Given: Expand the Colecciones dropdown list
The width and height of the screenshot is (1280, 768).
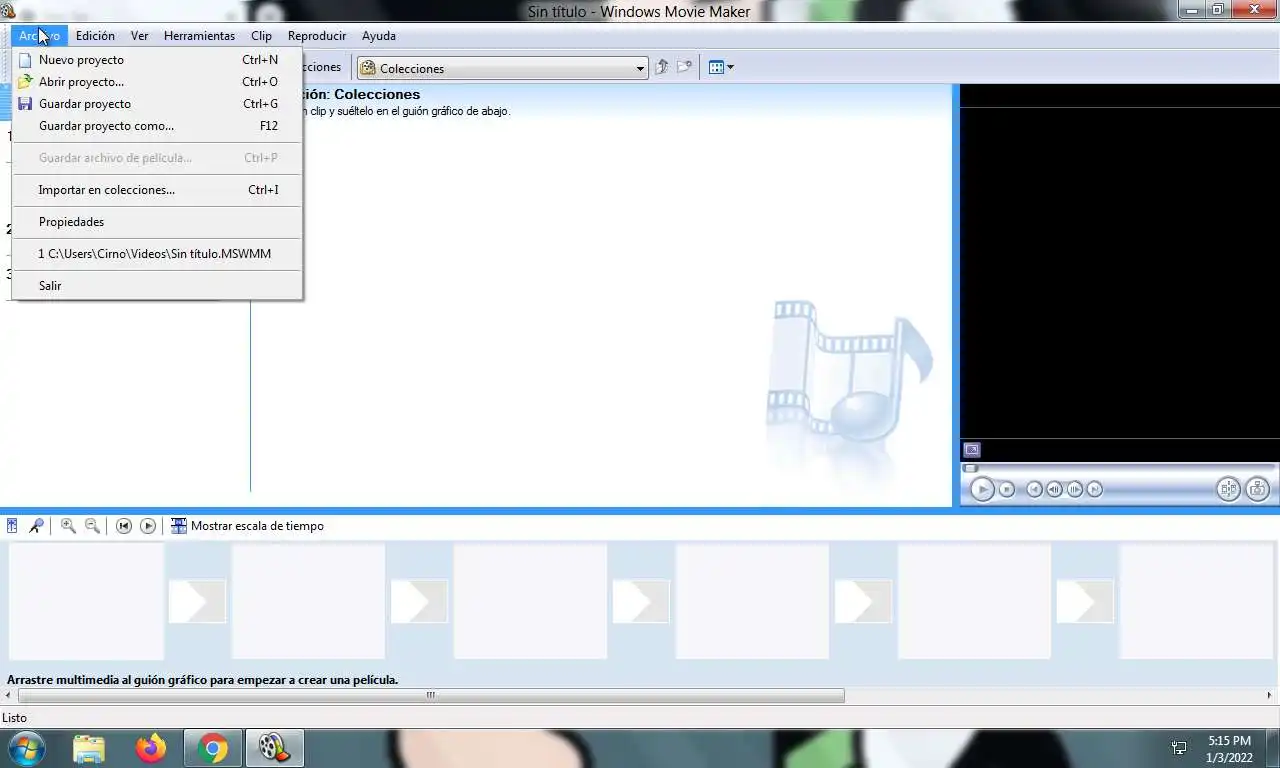Looking at the screenshot, I should pos(641,69).
